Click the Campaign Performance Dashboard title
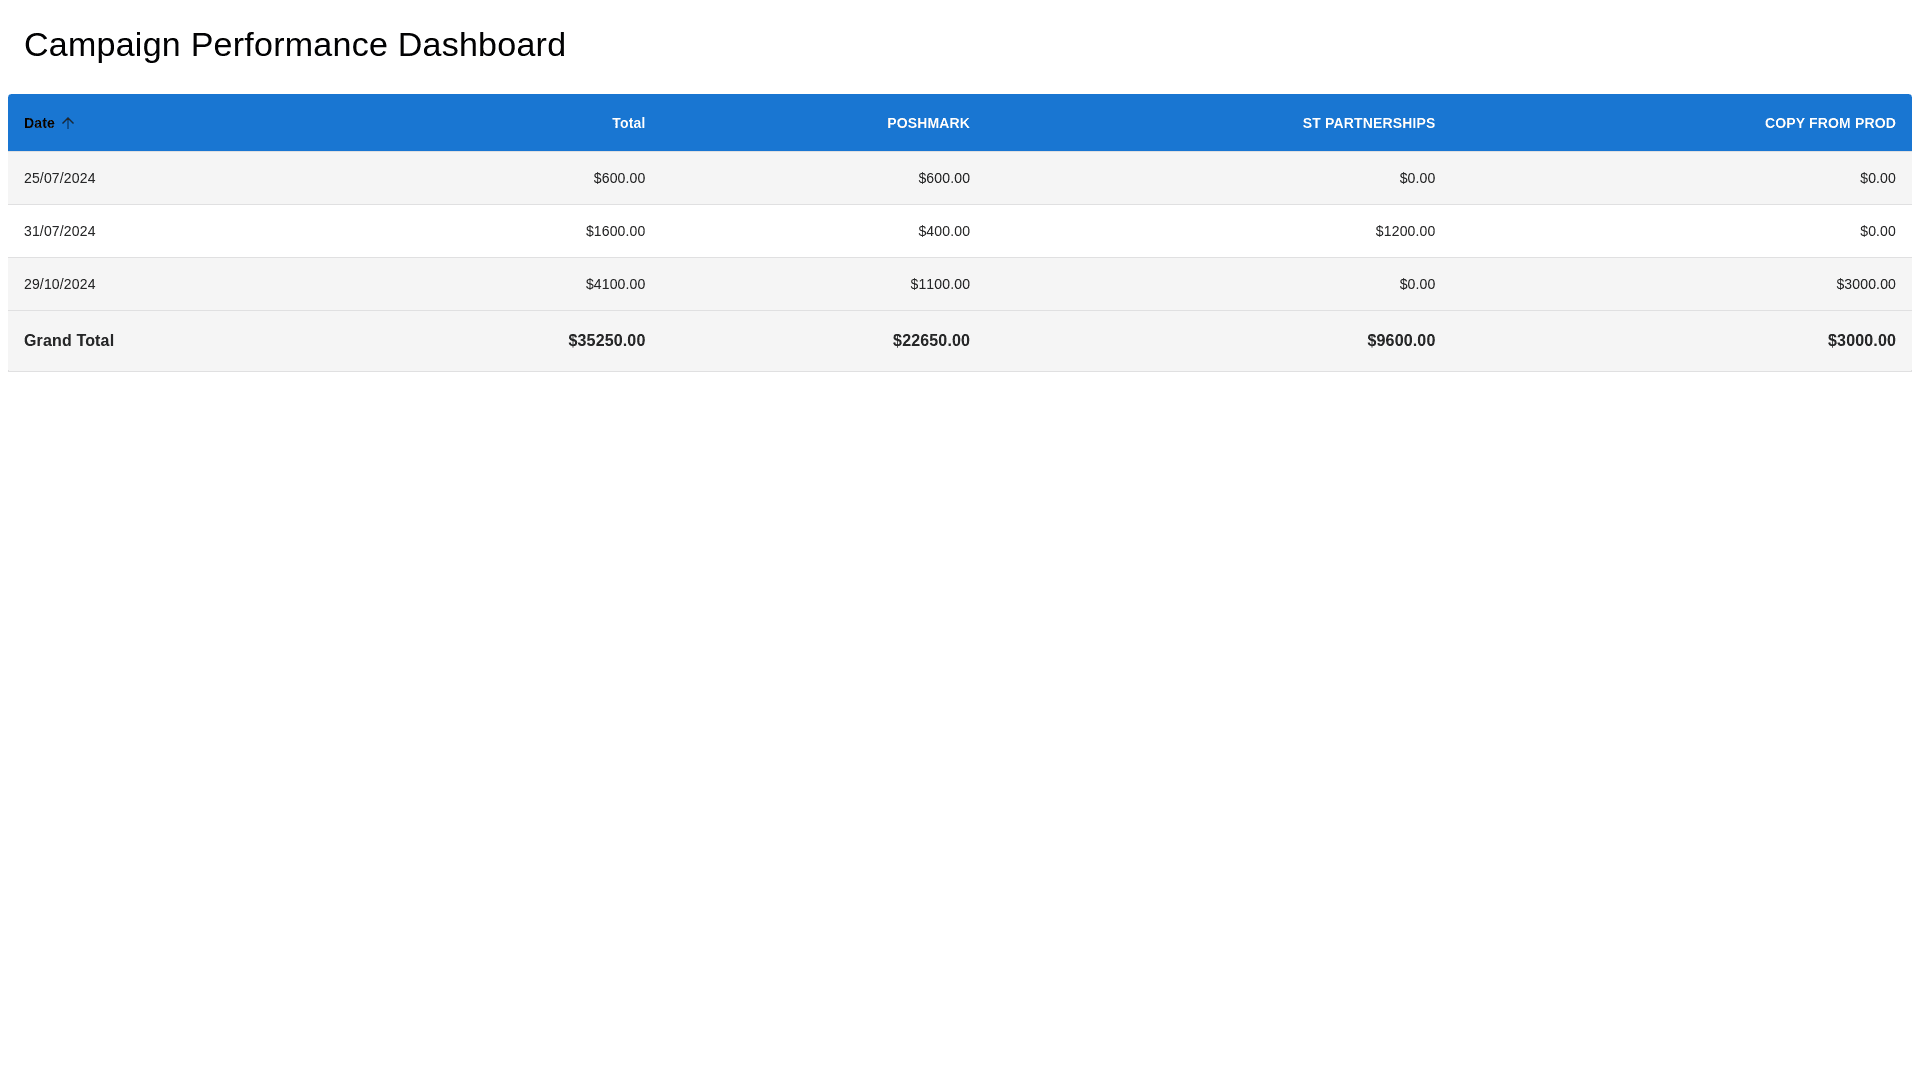The height and width of the screenshot is (1080, 1920). (x=295, y=45)
